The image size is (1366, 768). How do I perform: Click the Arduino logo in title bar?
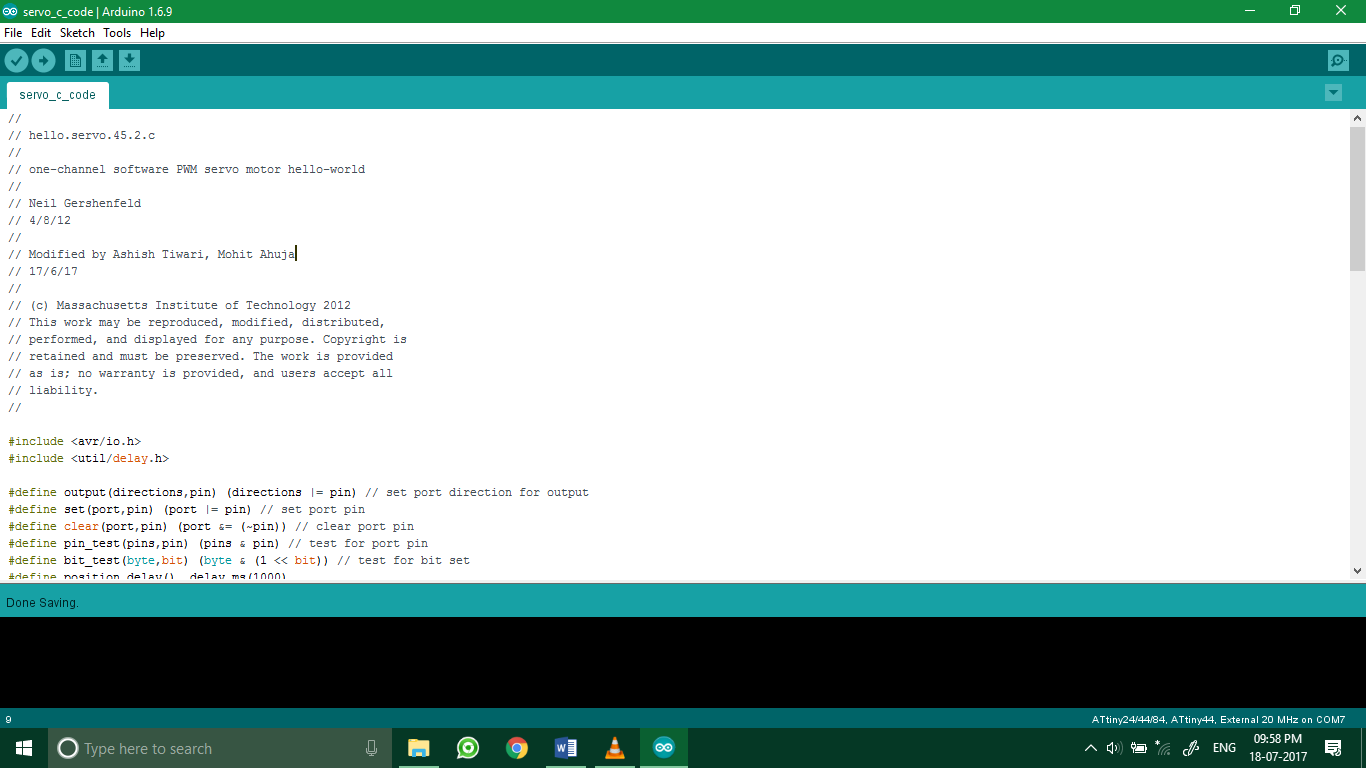(x=10, y=11)
